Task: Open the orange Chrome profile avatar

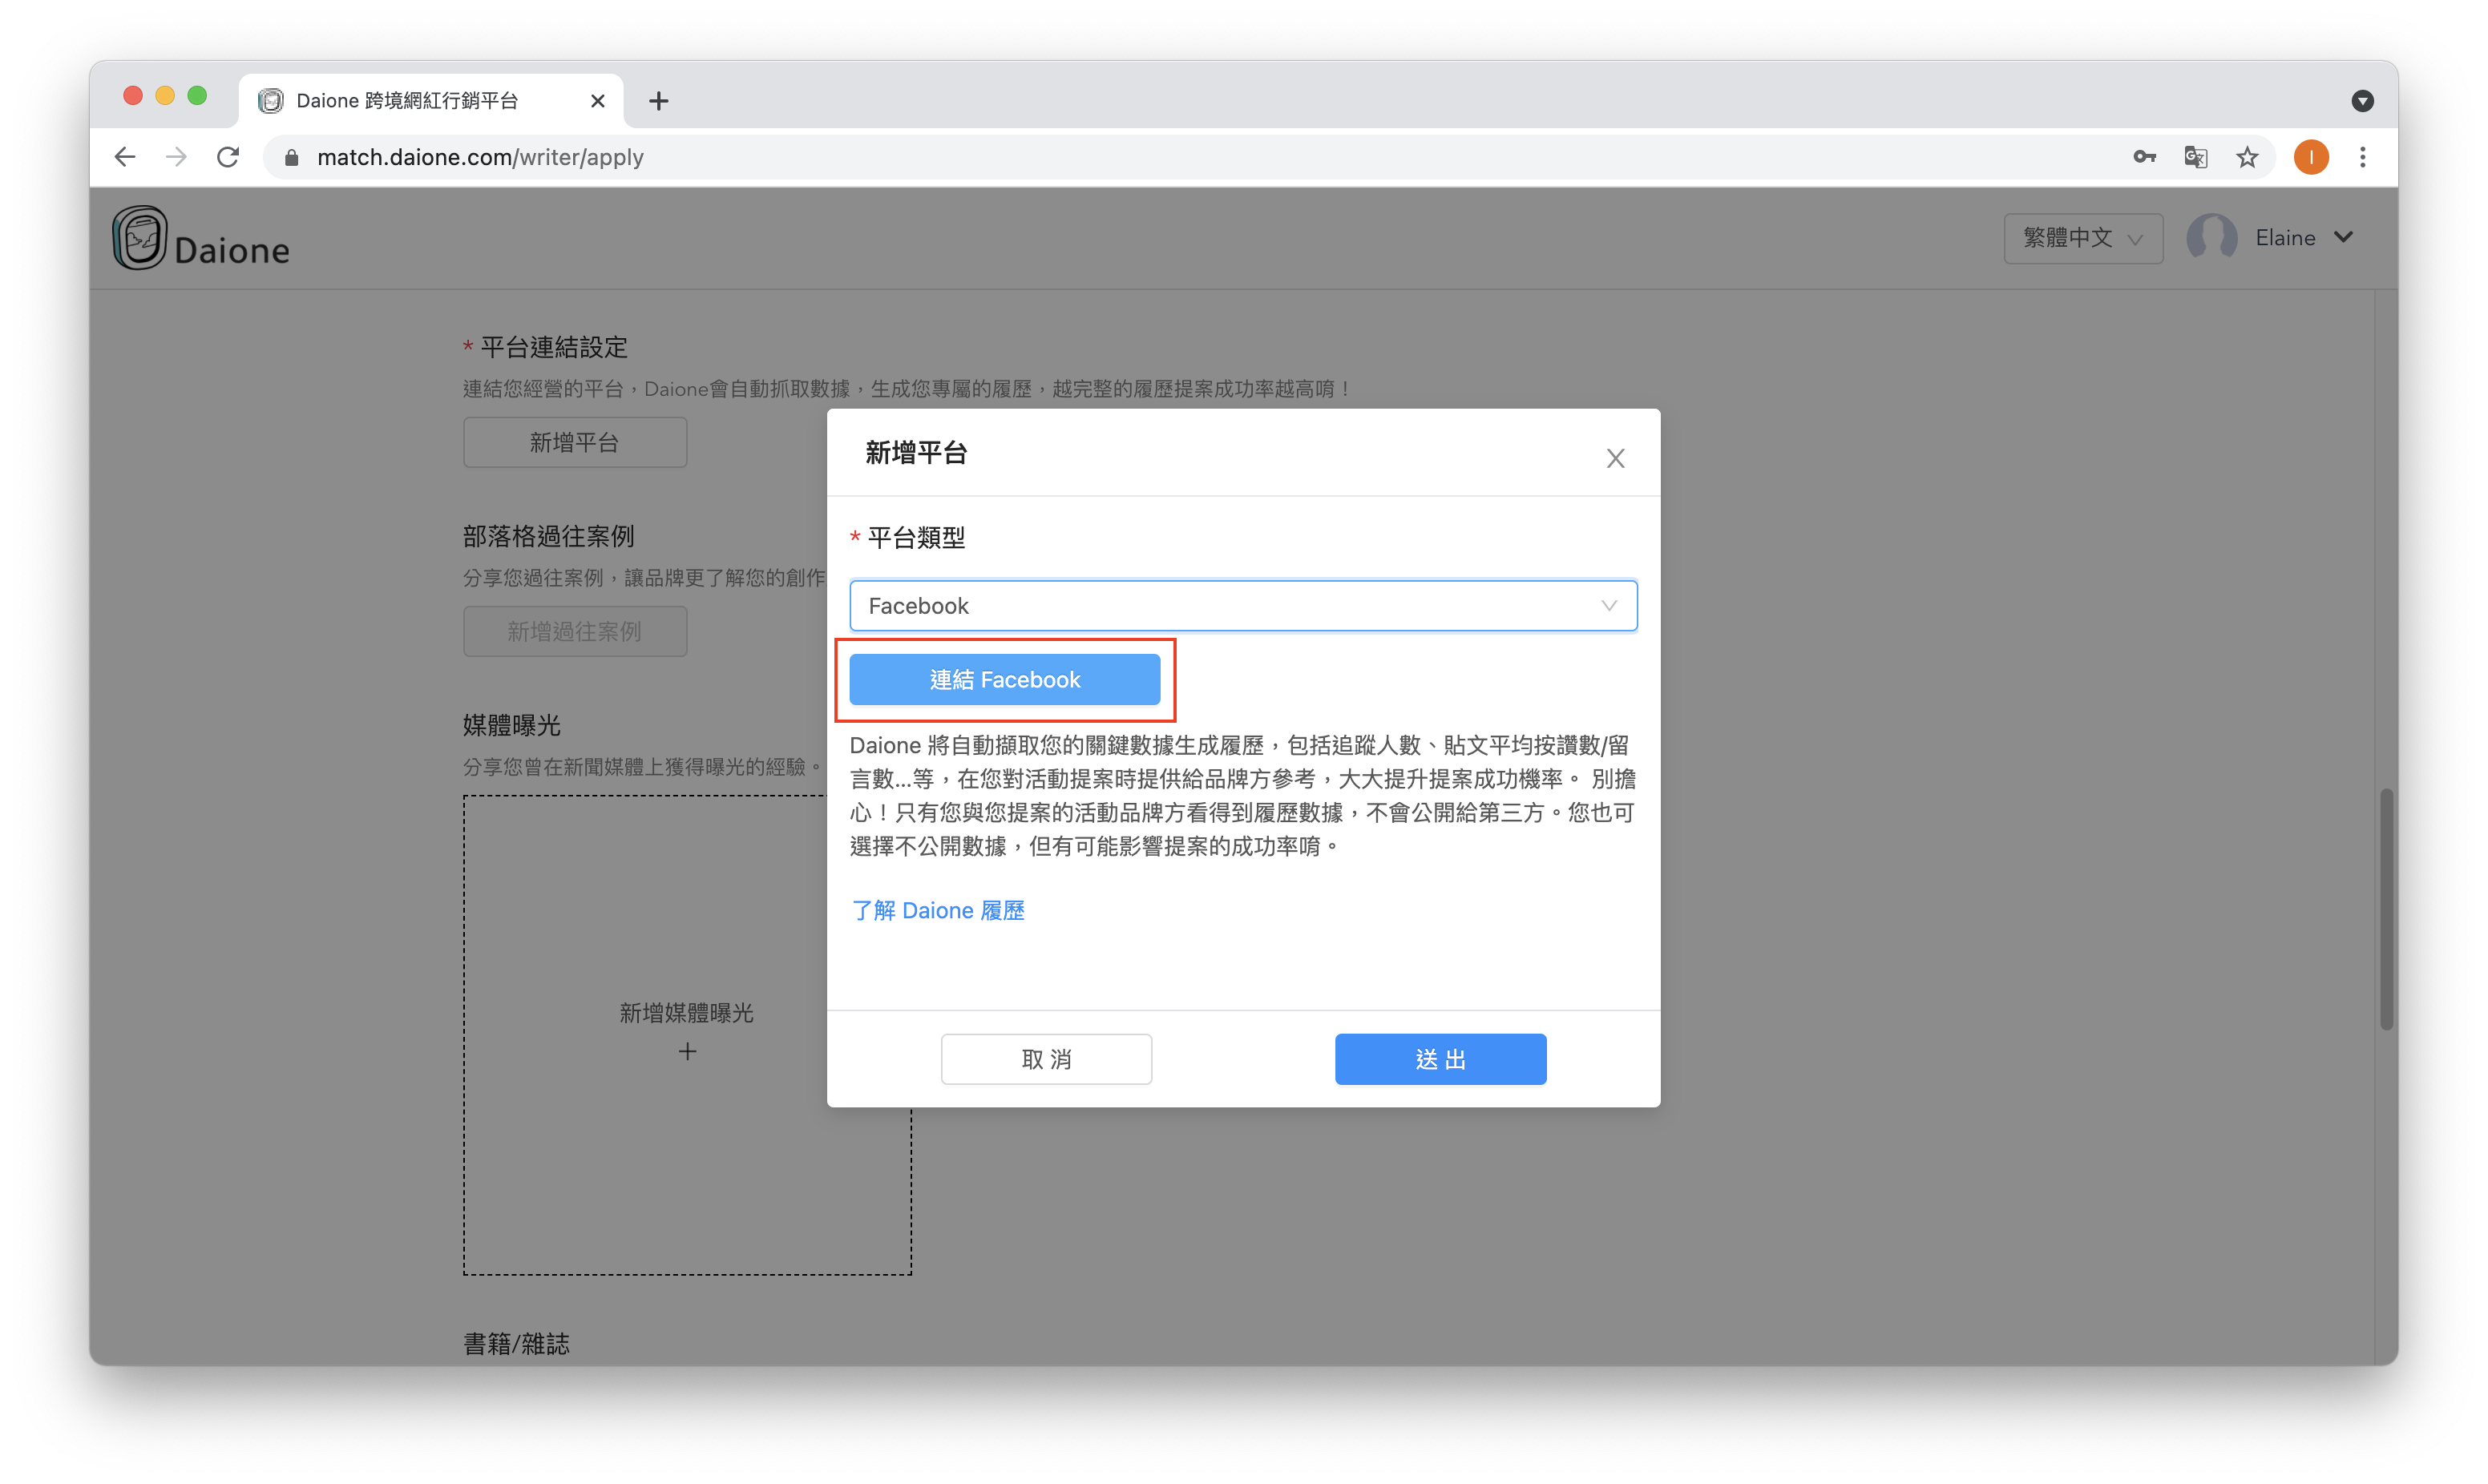Action: (2311, 157)
